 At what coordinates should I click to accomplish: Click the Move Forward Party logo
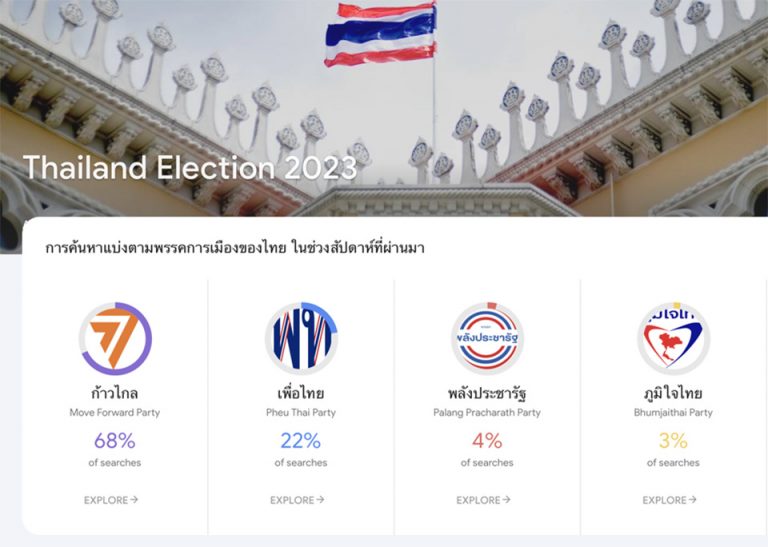click(115, 339)
